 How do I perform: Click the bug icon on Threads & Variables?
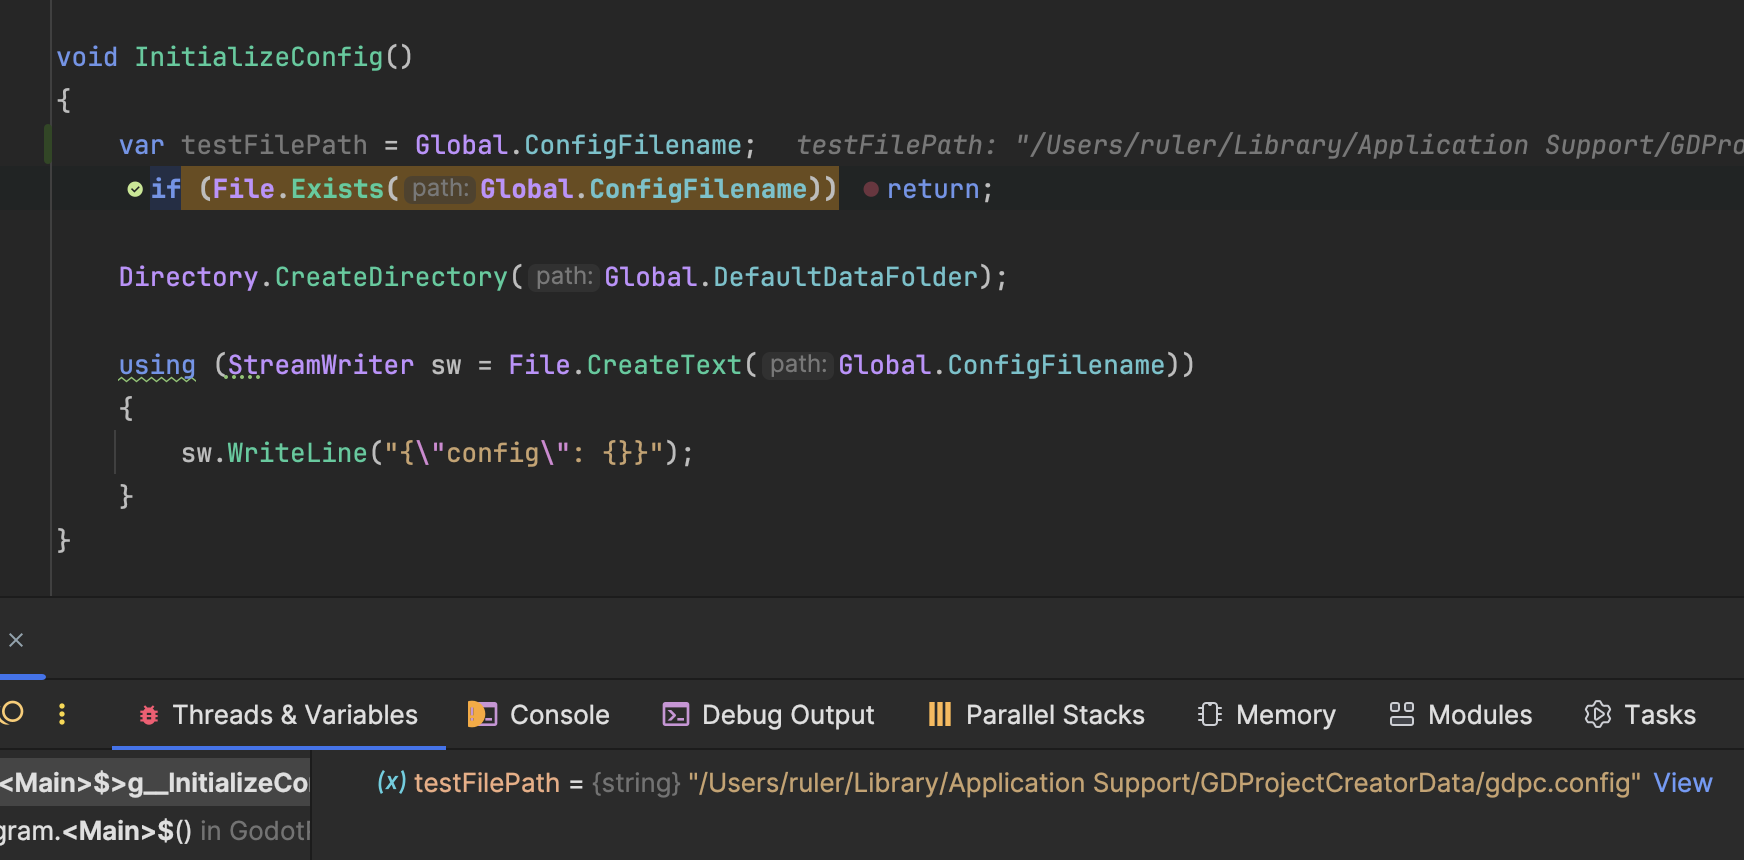click(x=149, y=715)
